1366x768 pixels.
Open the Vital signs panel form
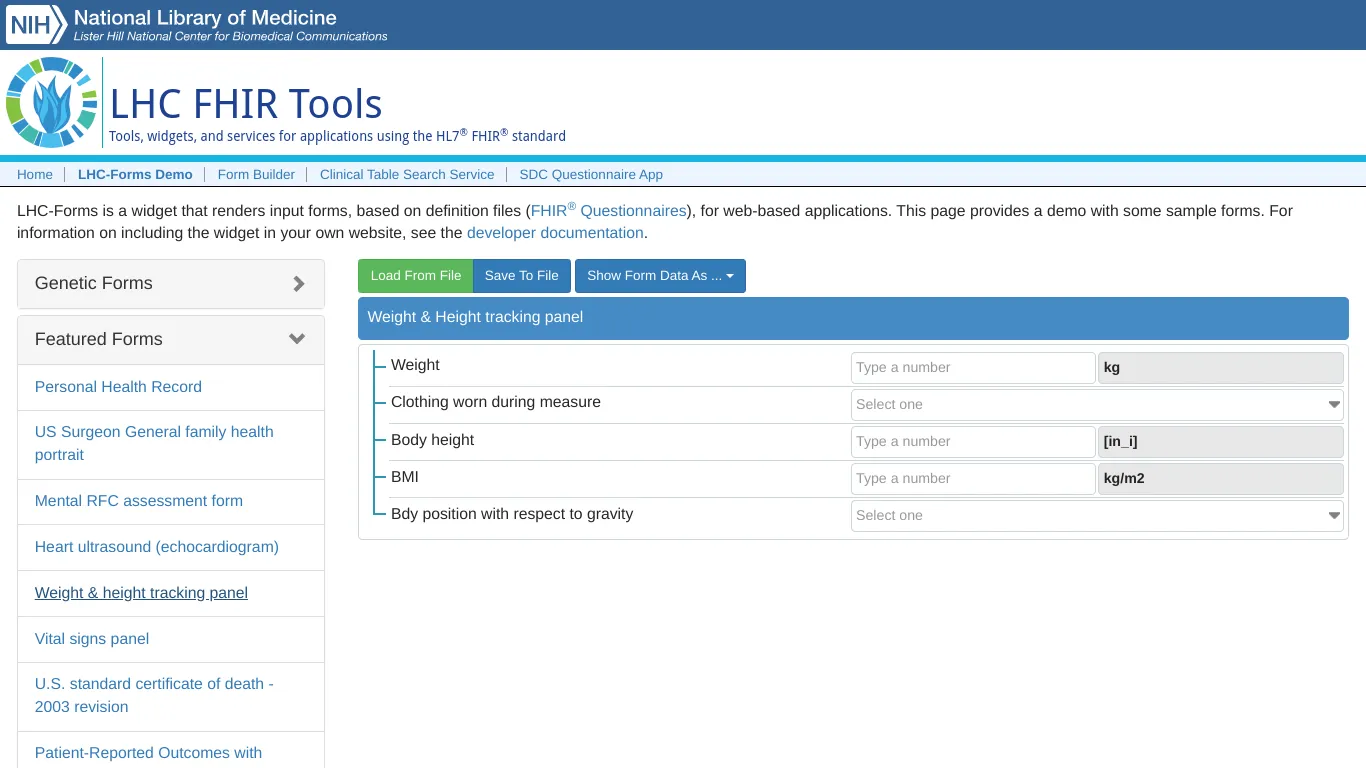[x=92, y=639]
